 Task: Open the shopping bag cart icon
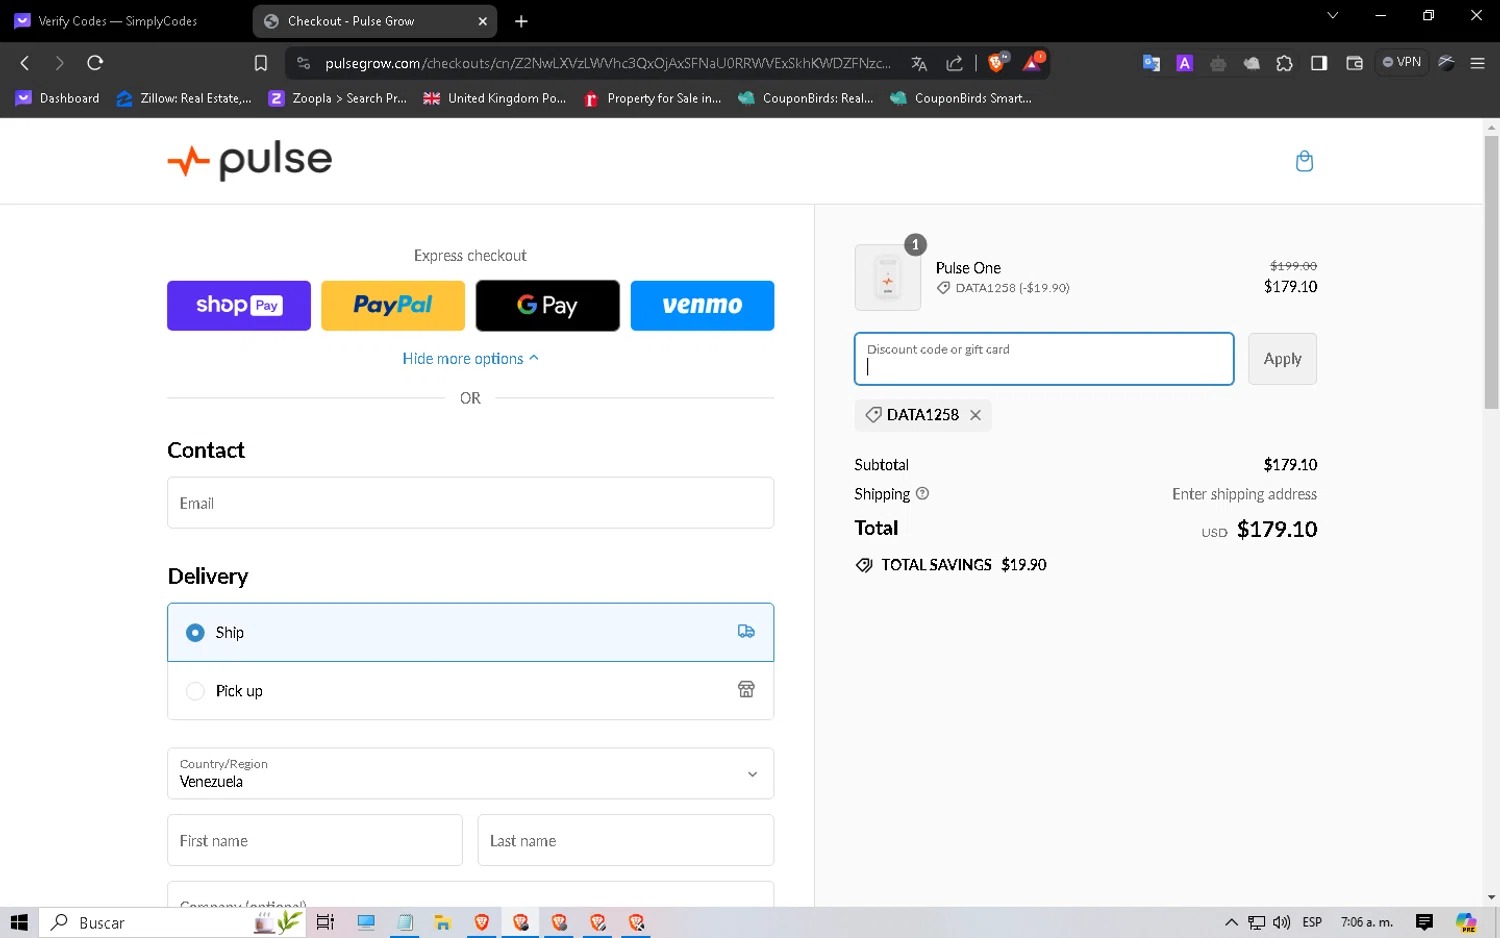pos(1304,161)
